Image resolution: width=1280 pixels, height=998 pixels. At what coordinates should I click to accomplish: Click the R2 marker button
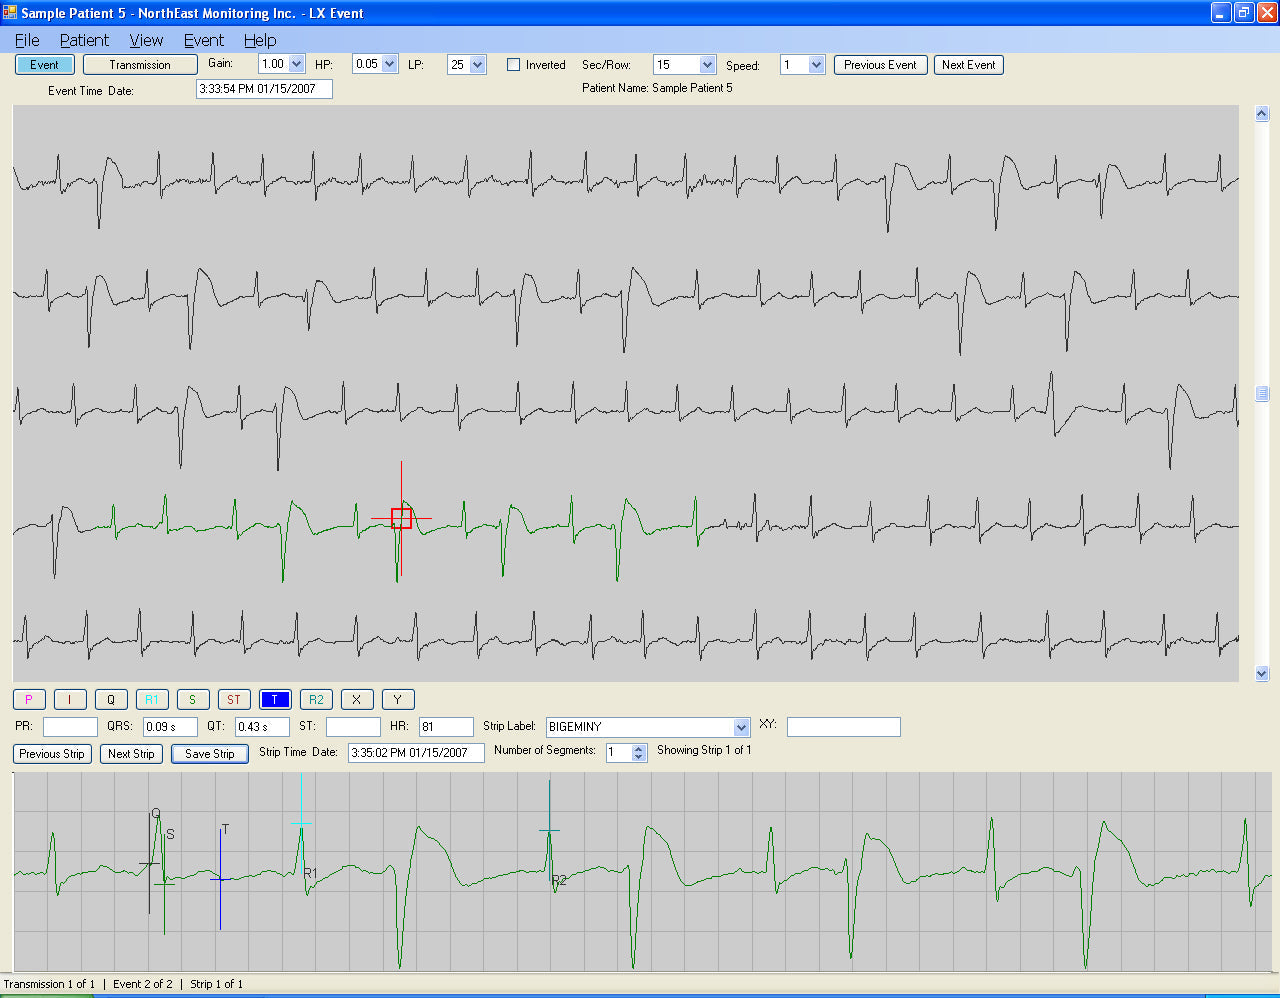point(316,700)
